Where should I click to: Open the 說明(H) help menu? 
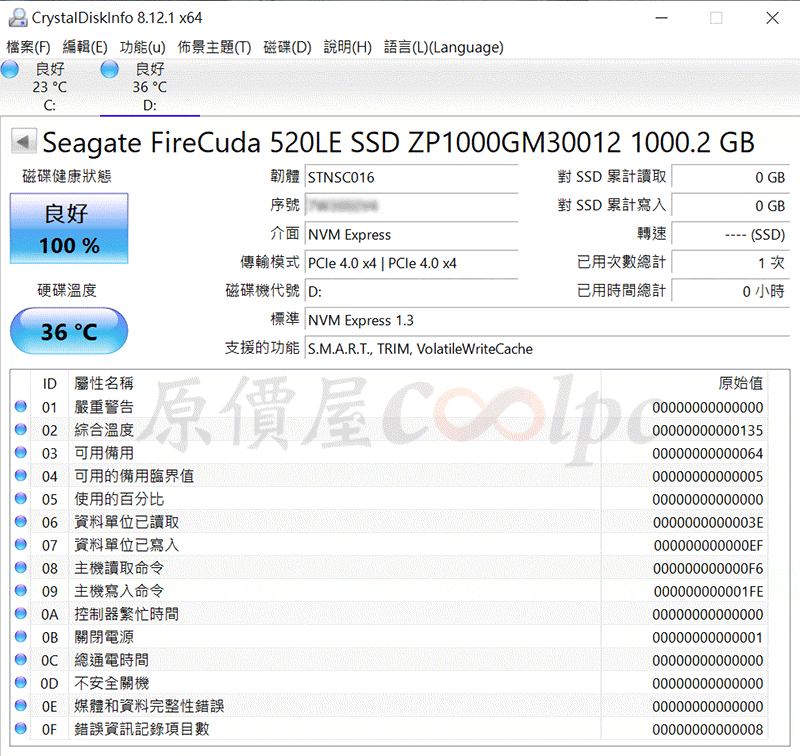[347, 47]
